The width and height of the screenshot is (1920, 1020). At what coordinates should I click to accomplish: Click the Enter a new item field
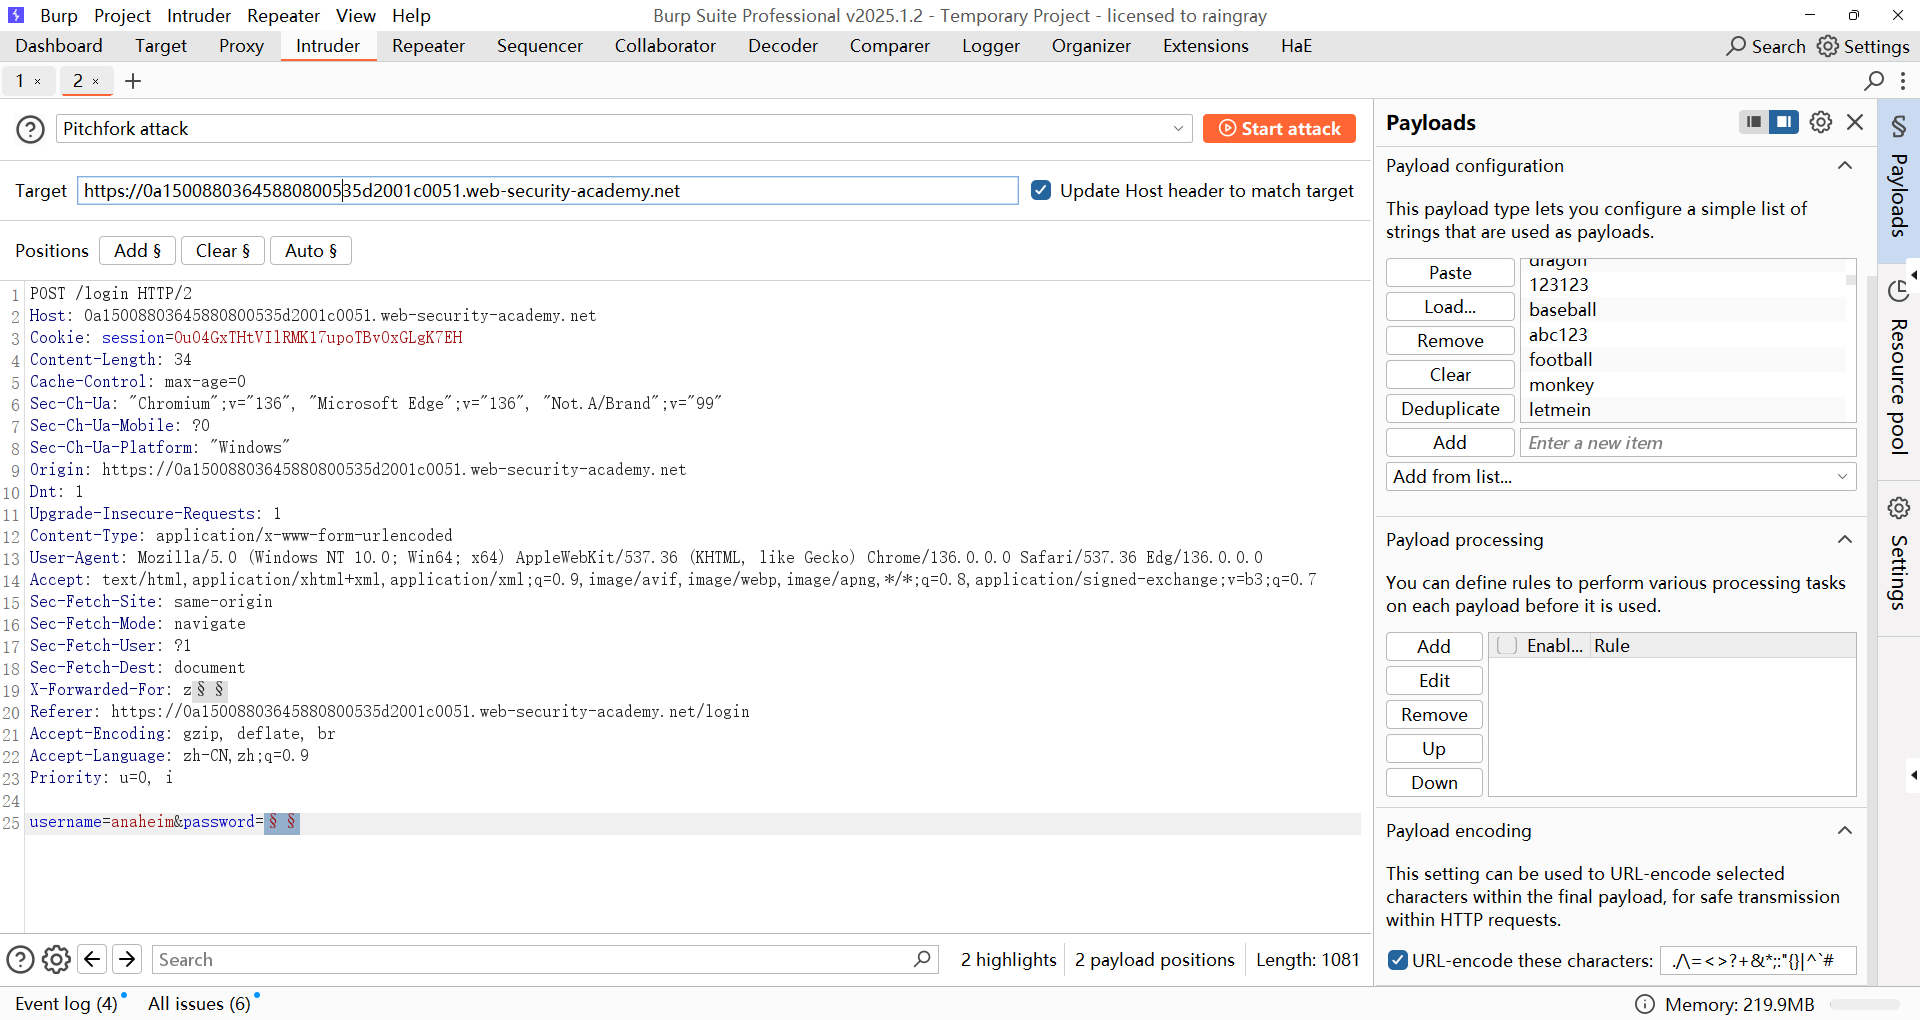click(x=1687, y=443)
